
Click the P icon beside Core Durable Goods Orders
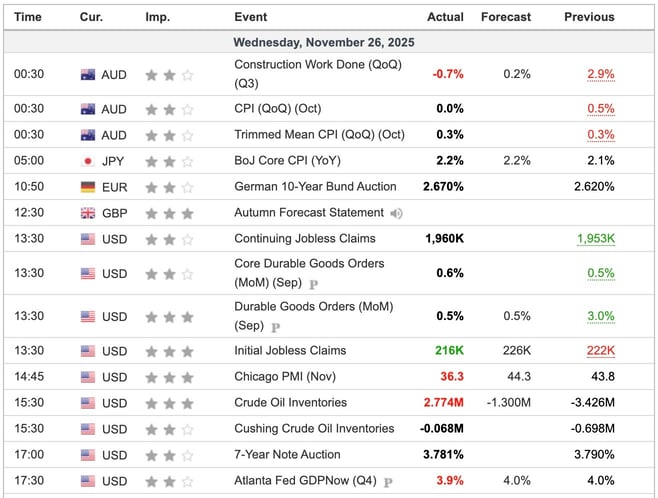(312, 284)
